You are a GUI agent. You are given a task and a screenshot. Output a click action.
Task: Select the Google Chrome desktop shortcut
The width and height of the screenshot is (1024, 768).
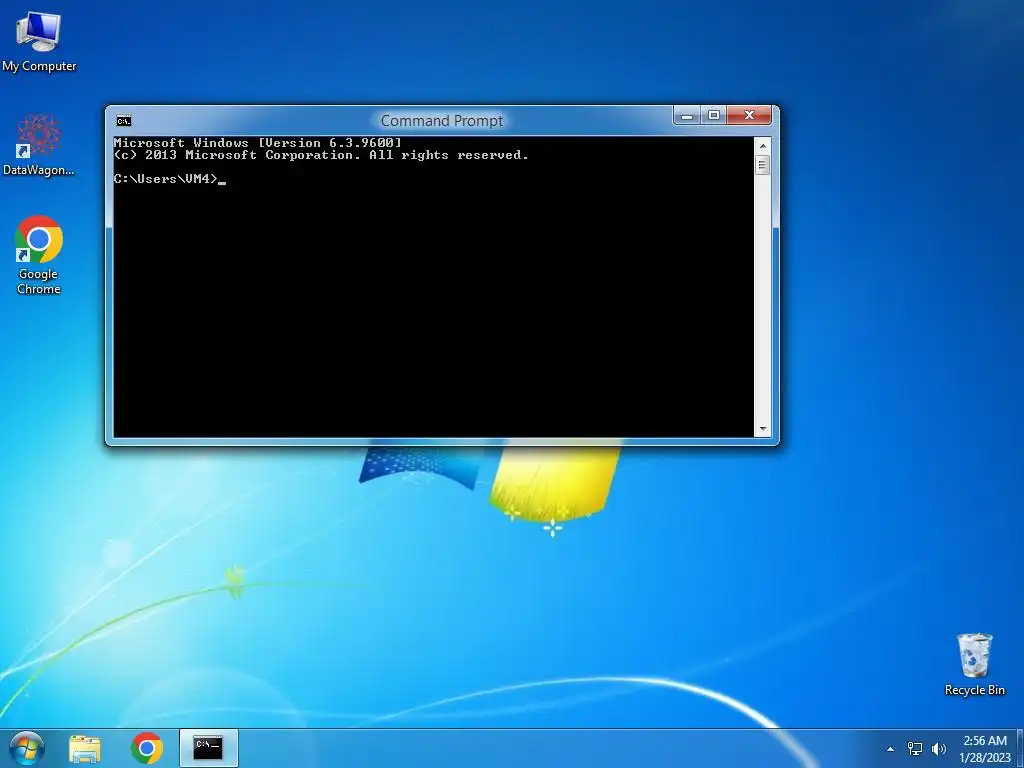tap(39, 255)
